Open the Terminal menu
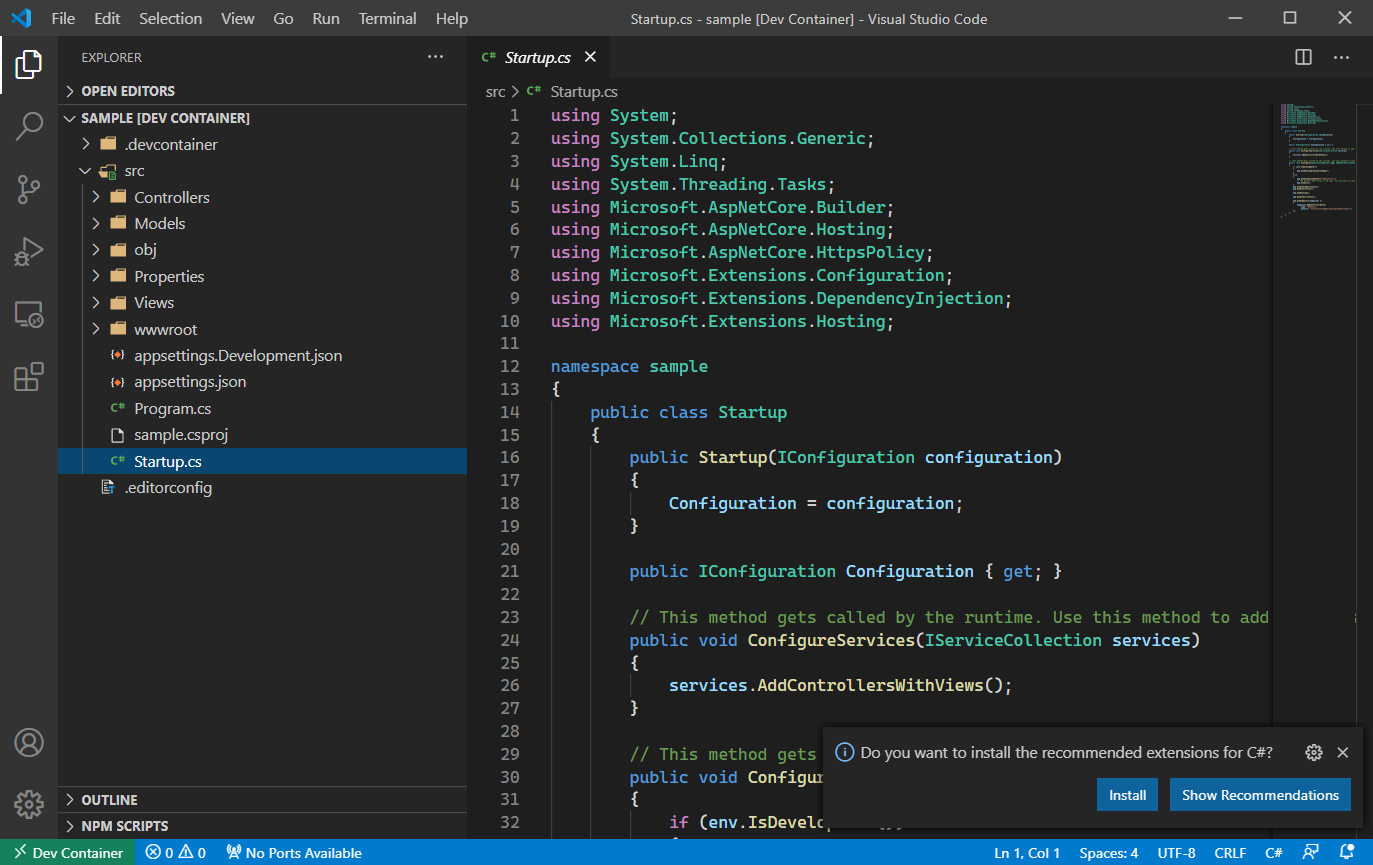The width and height of the screenshot is (1373, 865). [387, 18]
